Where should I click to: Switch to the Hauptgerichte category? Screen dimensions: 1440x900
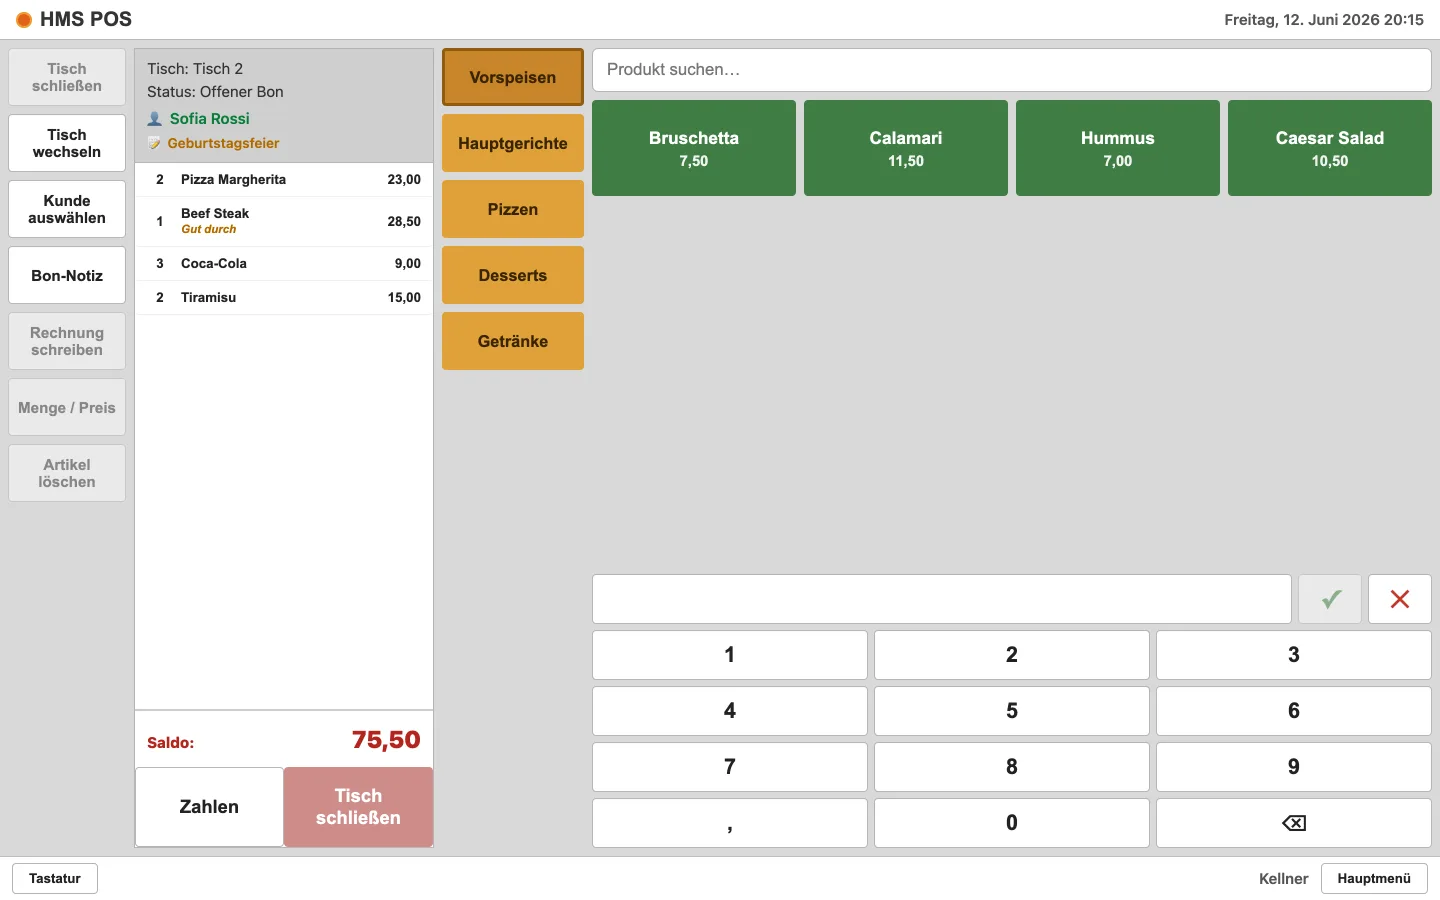[513, 143]
